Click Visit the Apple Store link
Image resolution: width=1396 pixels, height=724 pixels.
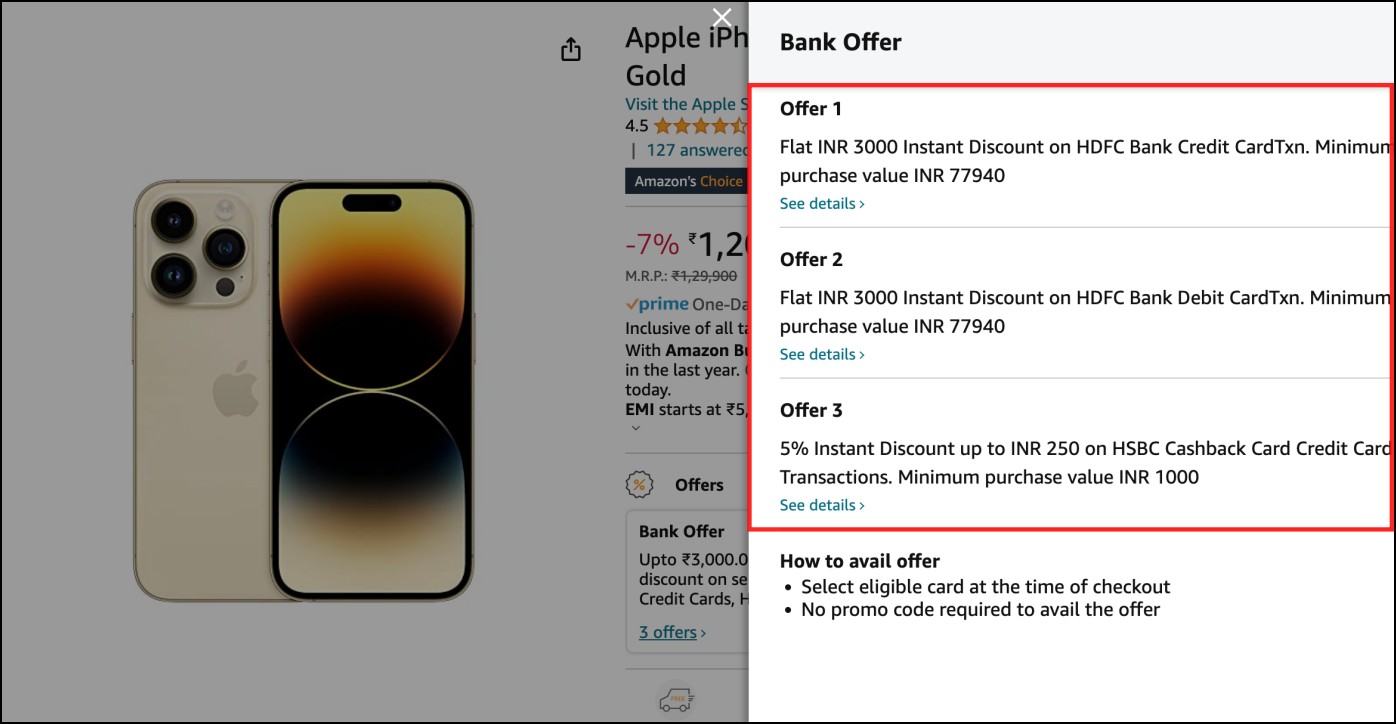coord(687,104)
